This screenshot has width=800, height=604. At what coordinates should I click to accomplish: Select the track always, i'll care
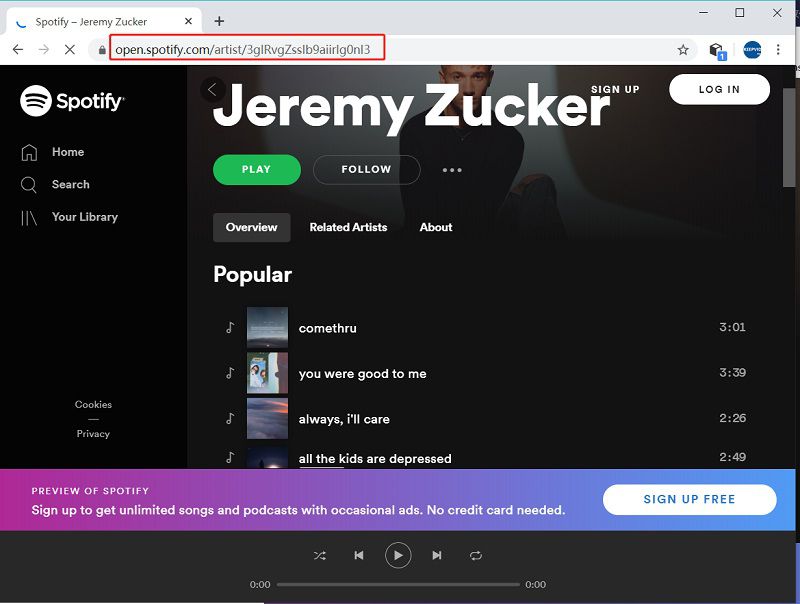[x=344, y=419]
